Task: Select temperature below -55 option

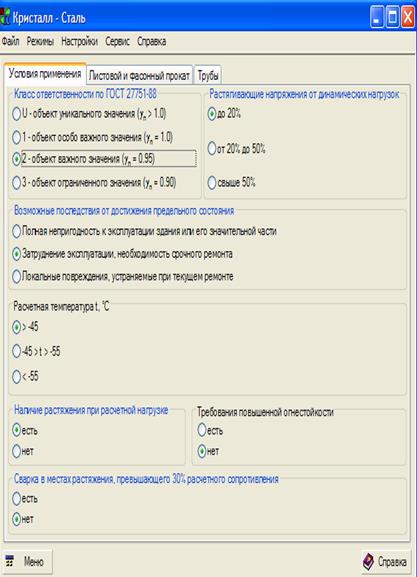Action: [16, 376]
